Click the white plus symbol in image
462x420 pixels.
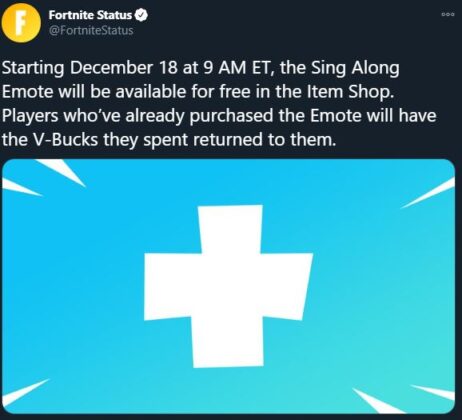pyautogui.click(x=228, y=286)
